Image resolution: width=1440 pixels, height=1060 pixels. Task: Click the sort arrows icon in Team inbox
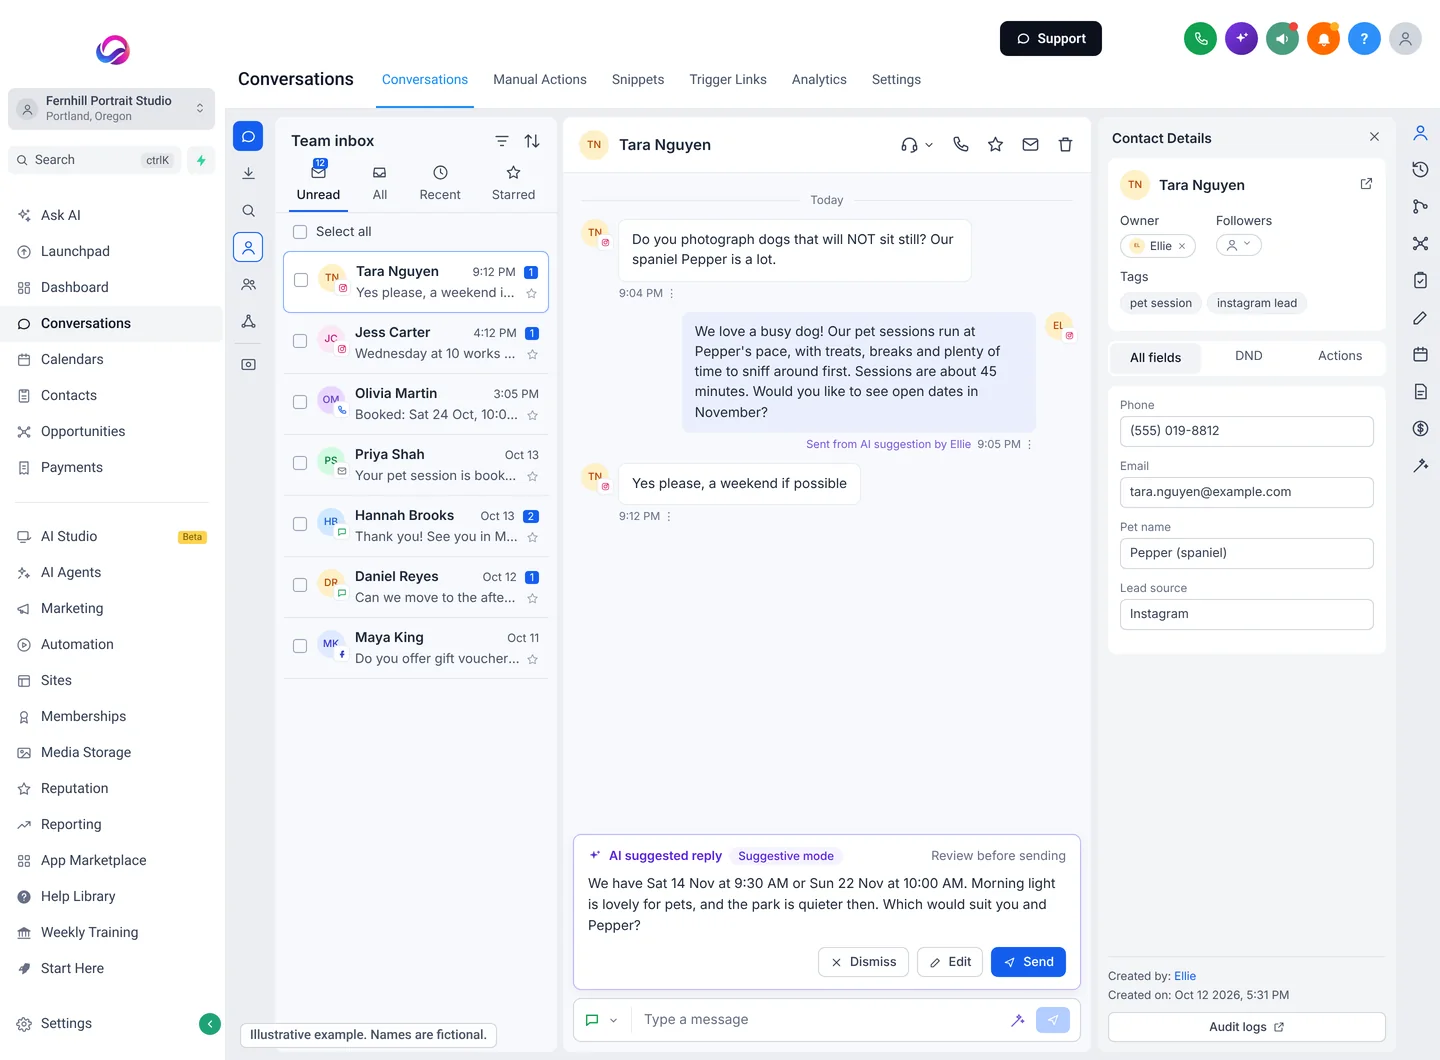[532, 141]
